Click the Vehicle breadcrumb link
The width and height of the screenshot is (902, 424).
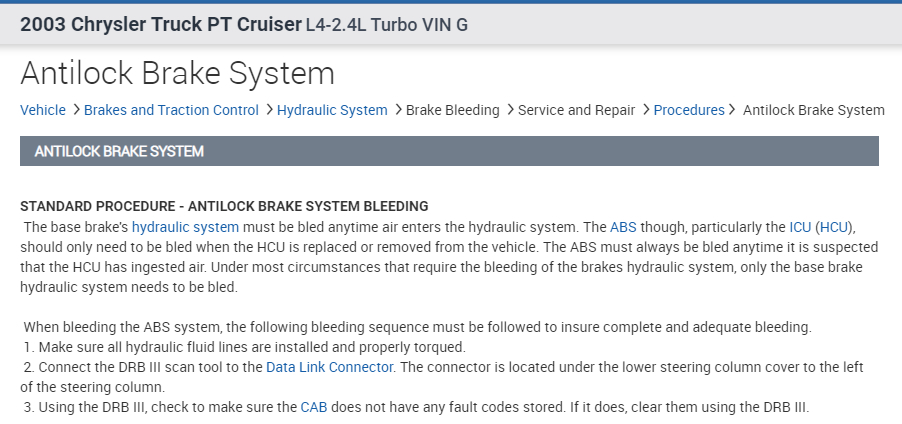tap(42, 110)
